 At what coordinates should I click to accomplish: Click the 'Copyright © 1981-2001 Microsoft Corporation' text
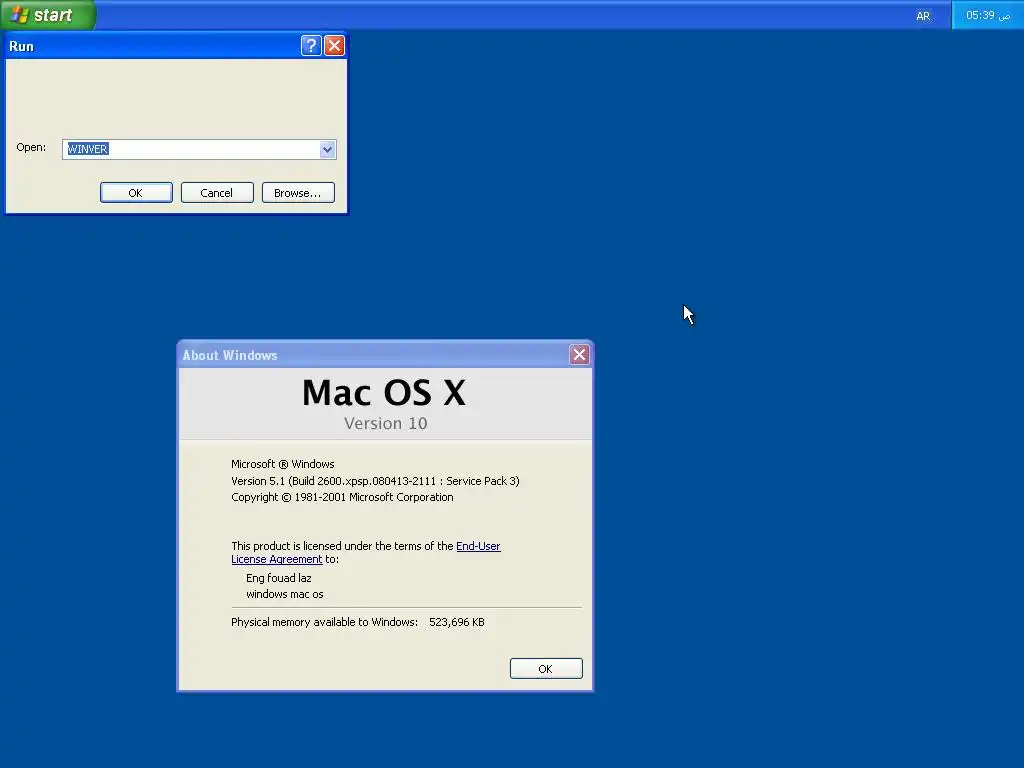pos(342,497)
